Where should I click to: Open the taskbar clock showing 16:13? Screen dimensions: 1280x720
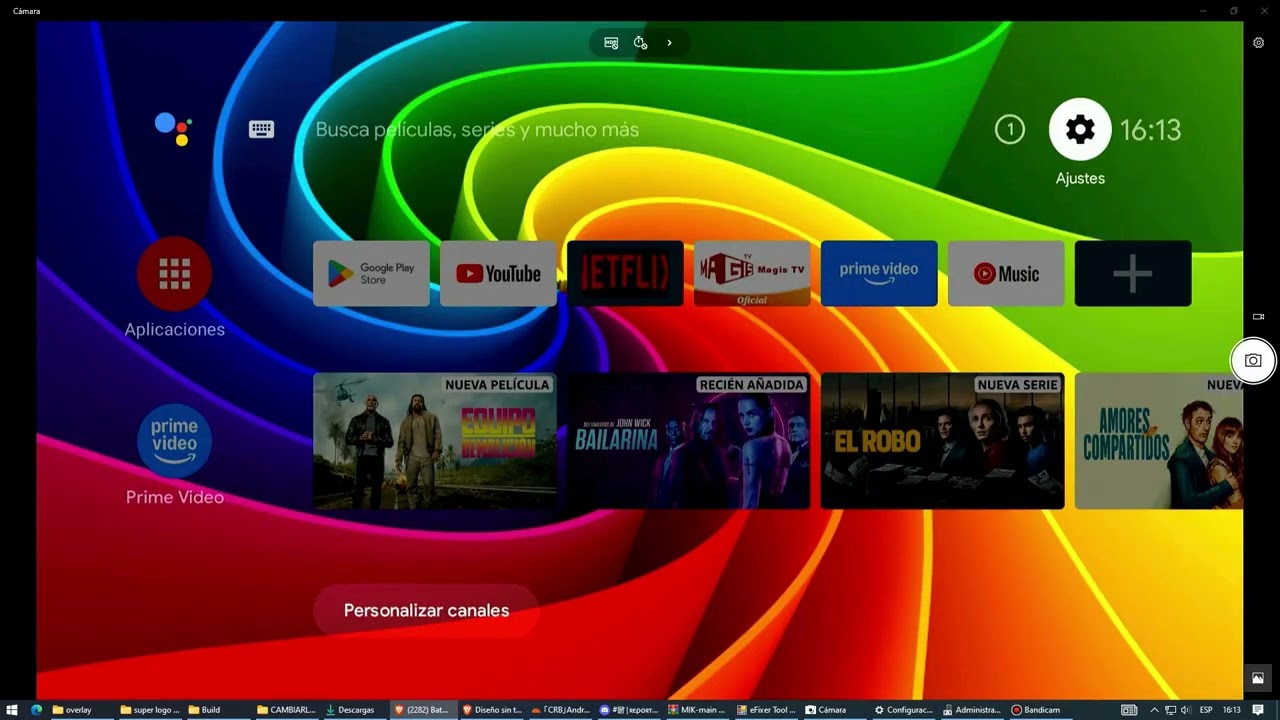click(1232, 710)
